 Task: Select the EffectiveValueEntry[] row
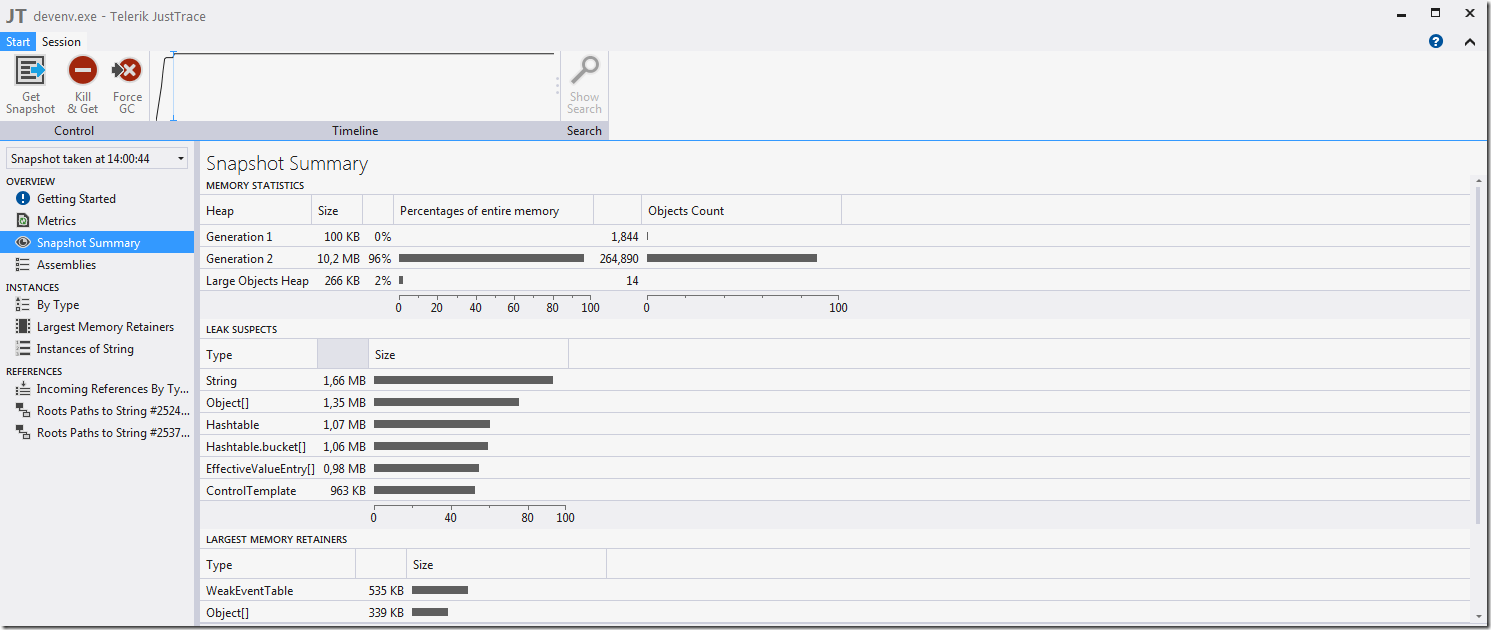tap(835, 469)
